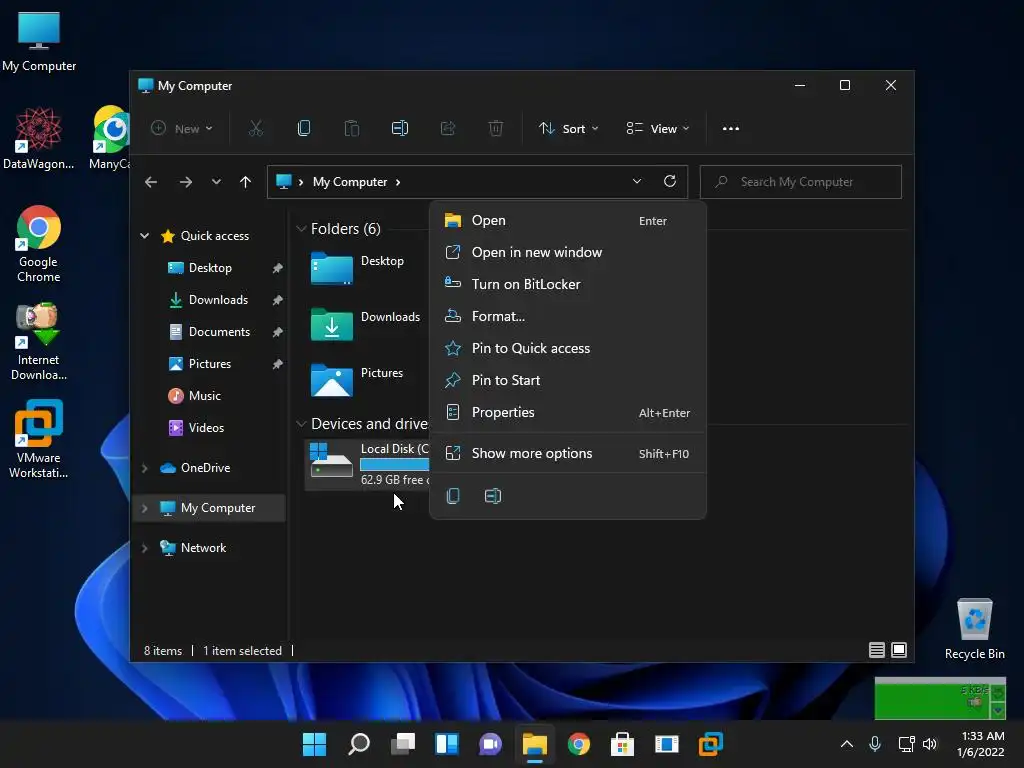Select Desktop in Quick access sidebar
This screenshot has height=768, width=1024.
click(x=210, y=268)
